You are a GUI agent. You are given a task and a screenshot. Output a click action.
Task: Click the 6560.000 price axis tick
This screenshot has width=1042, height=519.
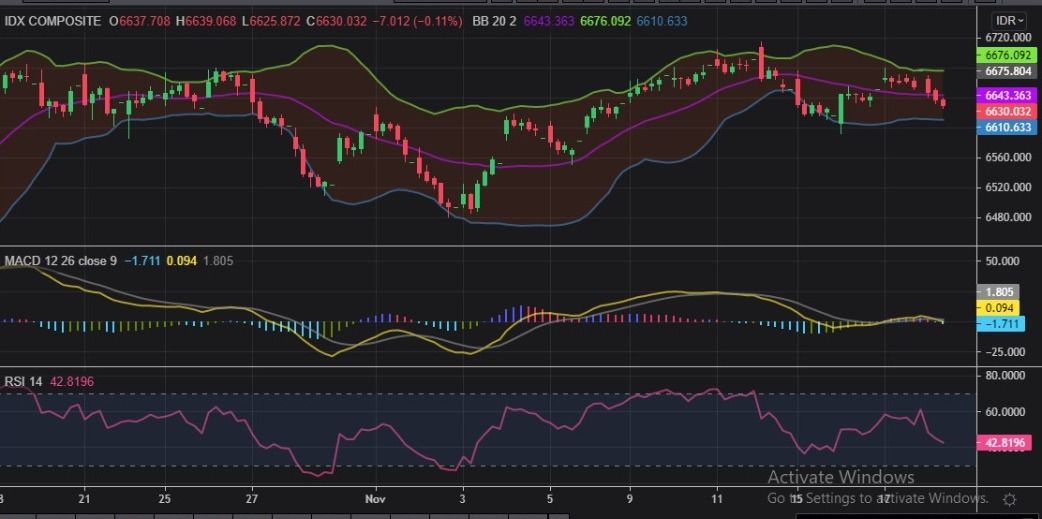[1008, 157]
